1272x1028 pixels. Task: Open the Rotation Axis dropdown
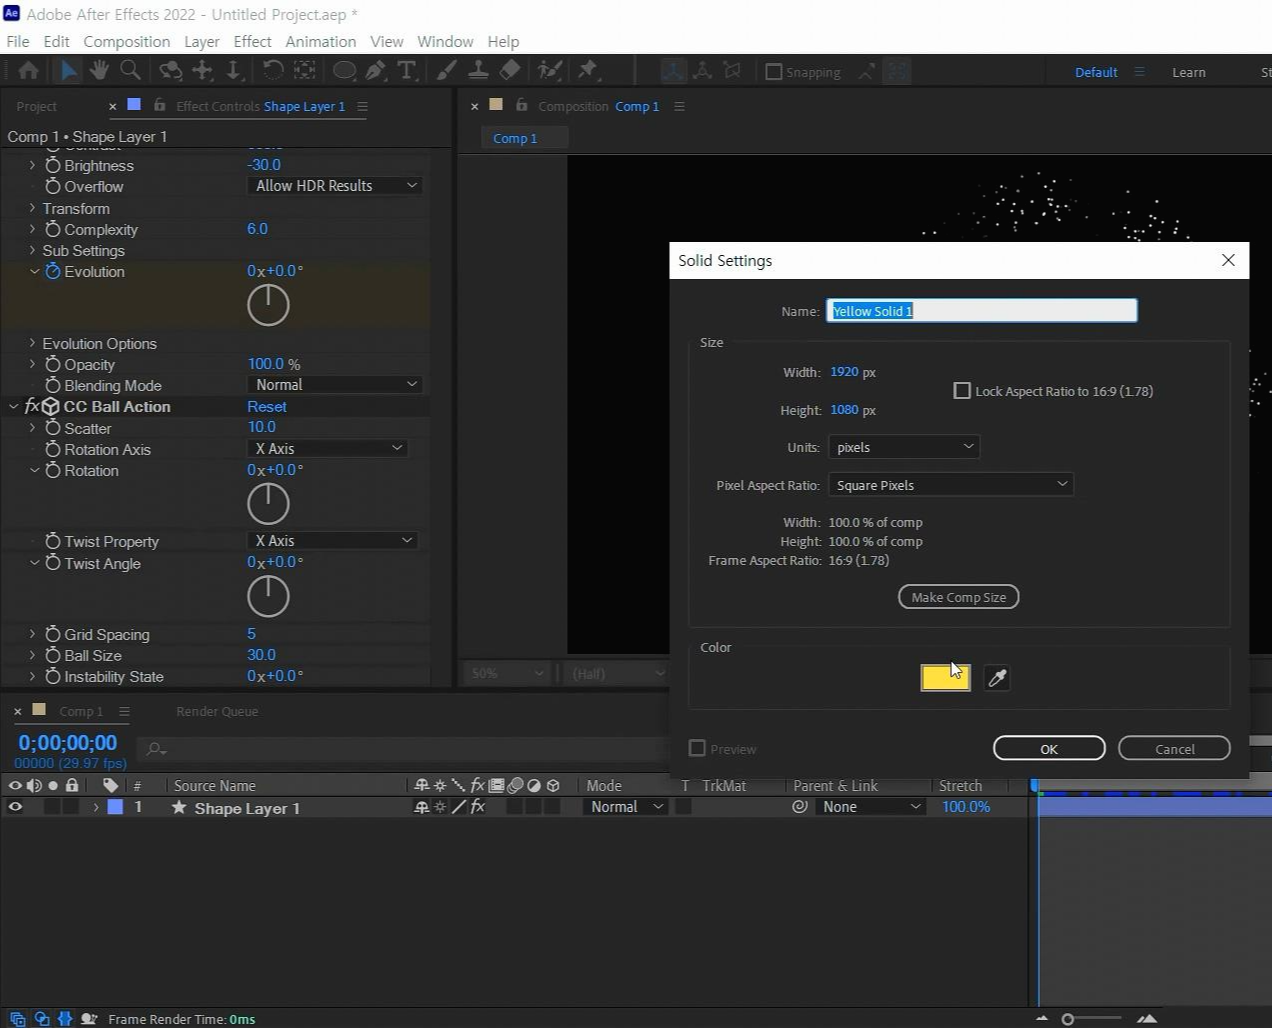click(327, 448)
